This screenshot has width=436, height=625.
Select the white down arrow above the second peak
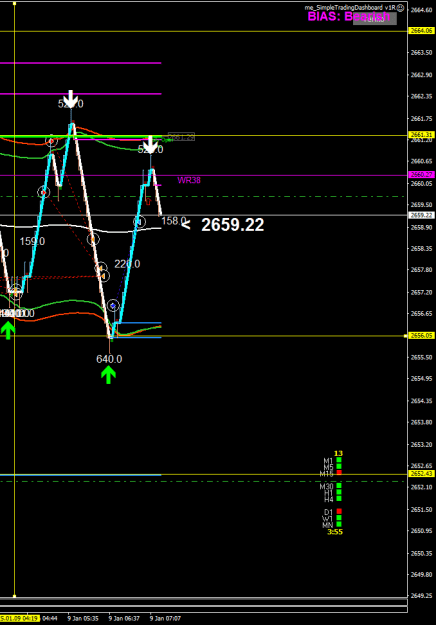click(150, 144)
